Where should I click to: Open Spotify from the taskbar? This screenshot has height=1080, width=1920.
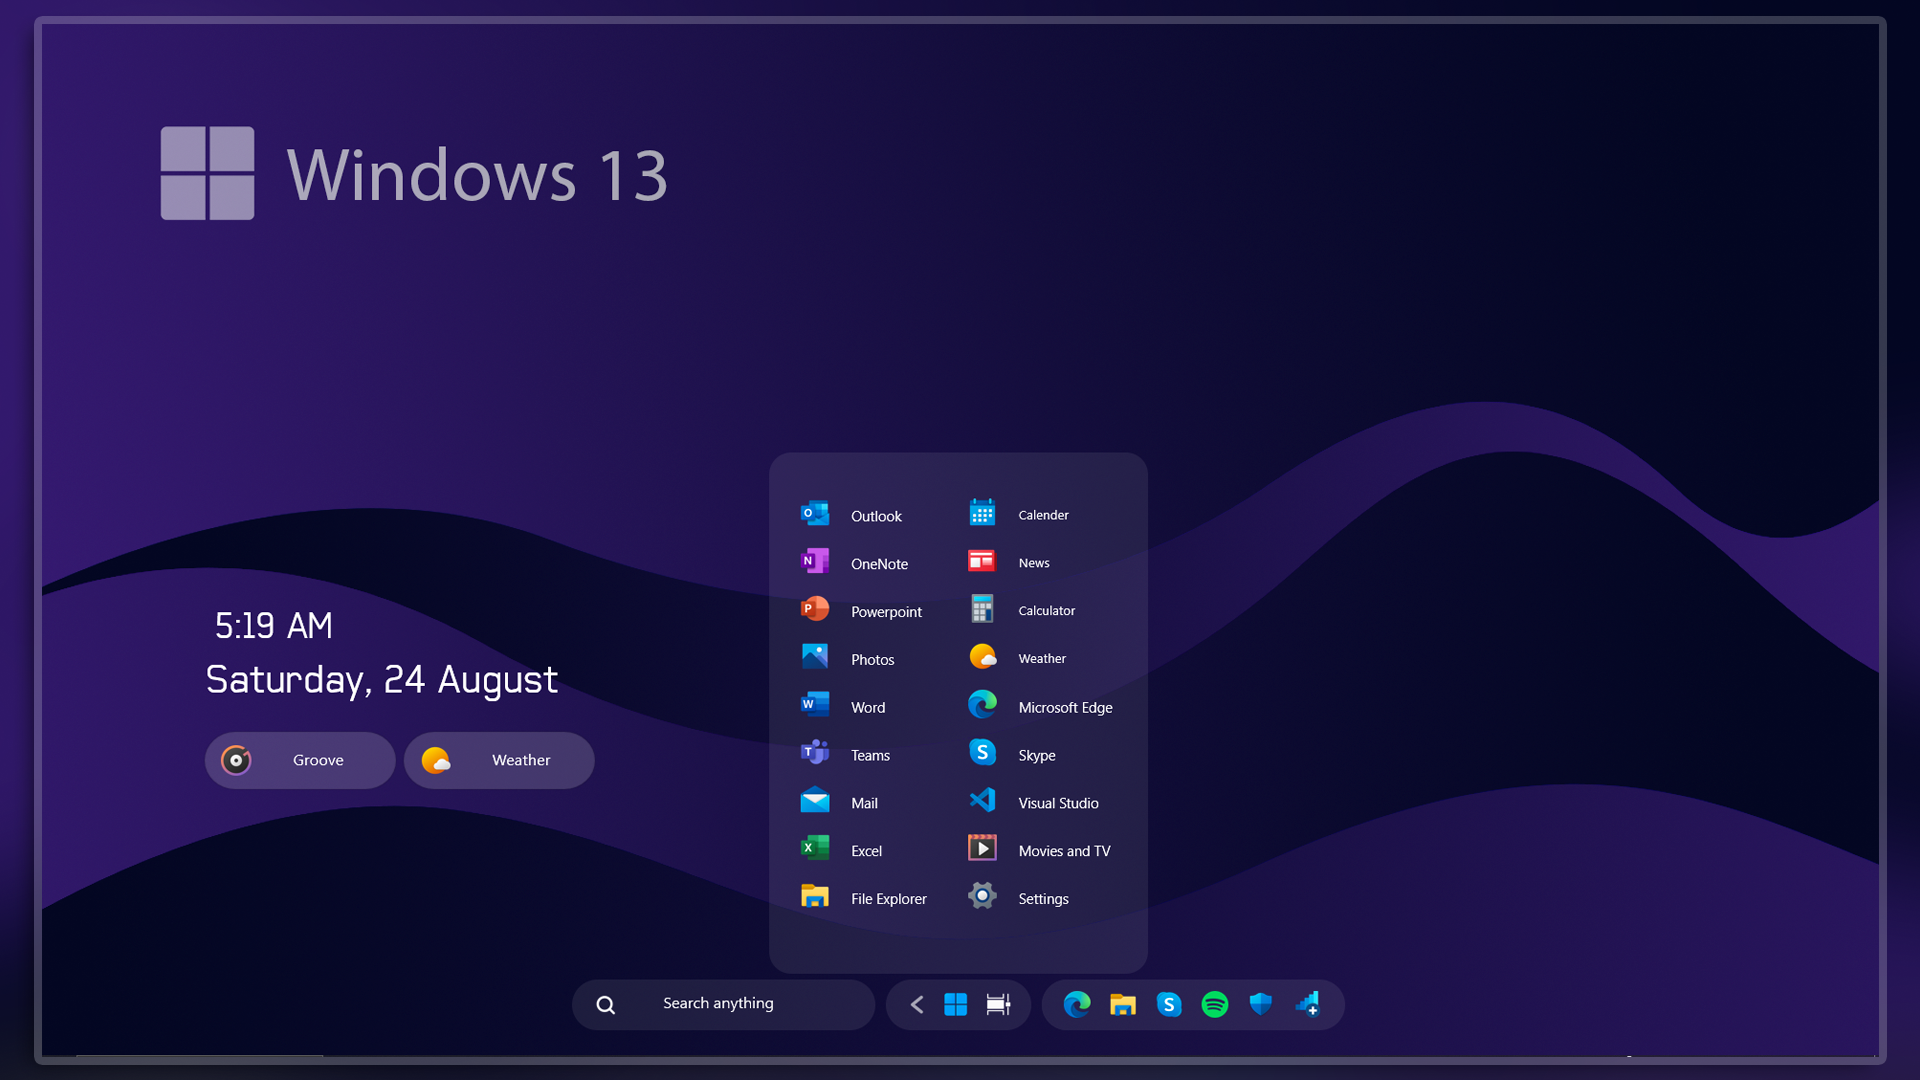click(x=1215, y=1004)
